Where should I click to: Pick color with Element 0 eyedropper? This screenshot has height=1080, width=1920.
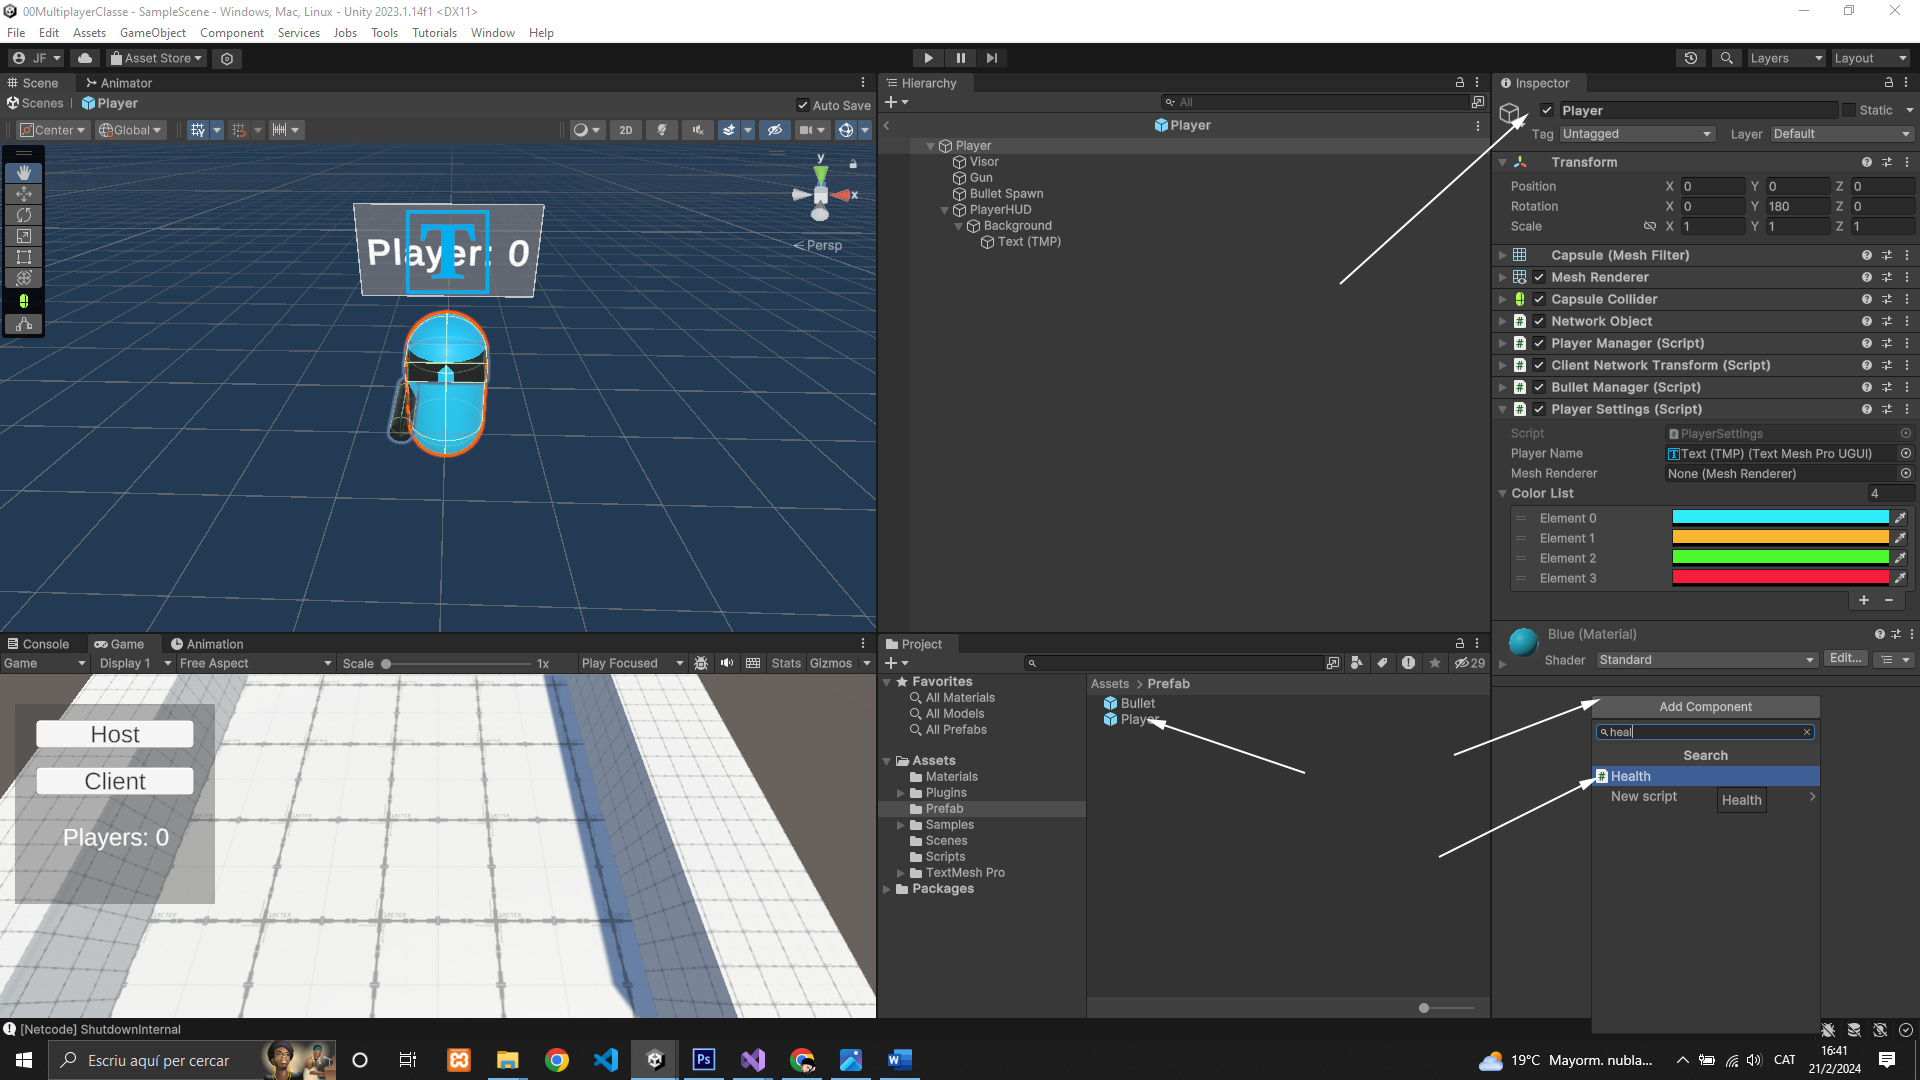tap(1900, 518)
